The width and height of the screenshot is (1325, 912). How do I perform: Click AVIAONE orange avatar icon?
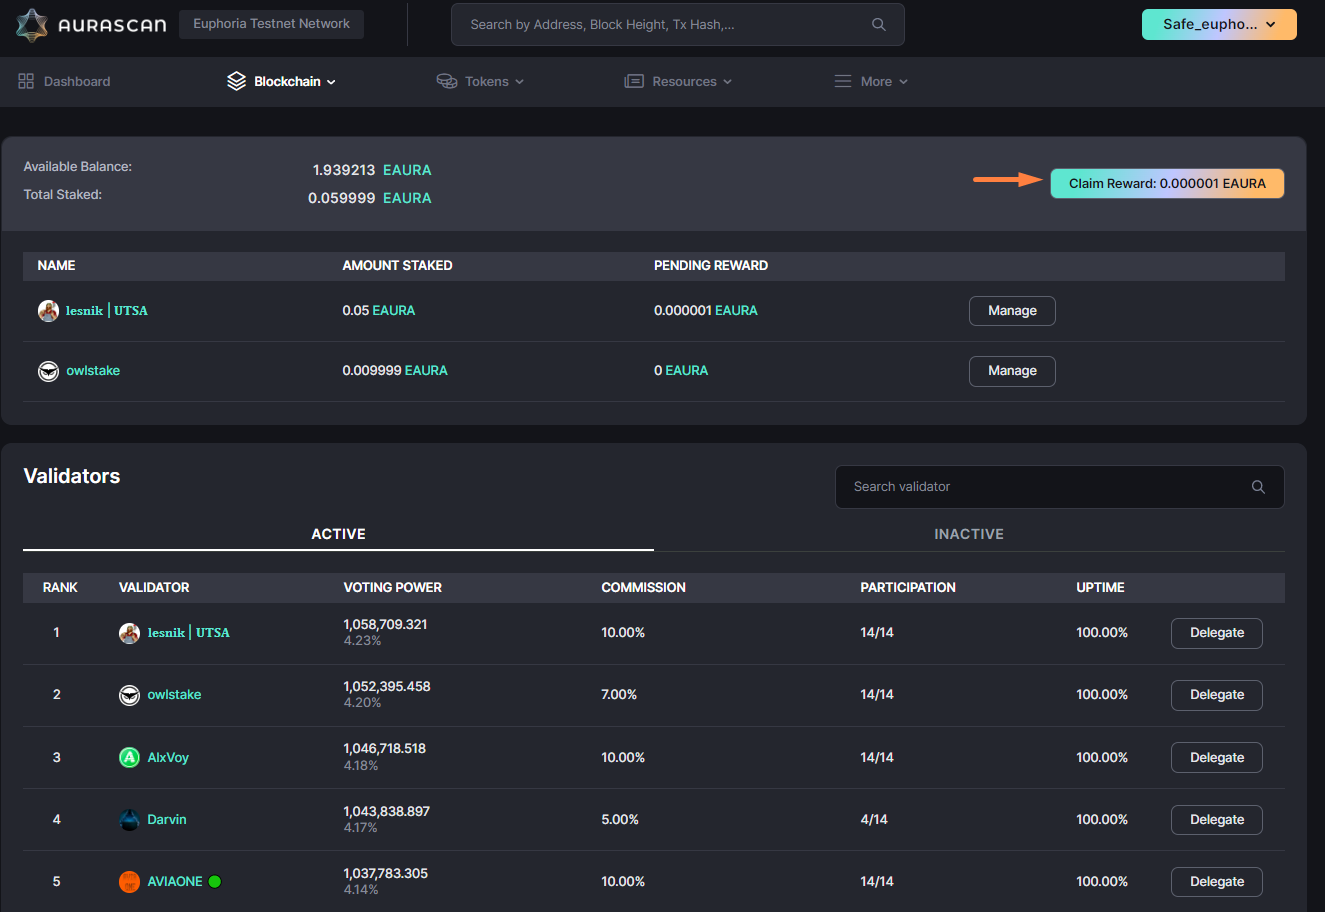pyautogui.click(x=129, y=881)
